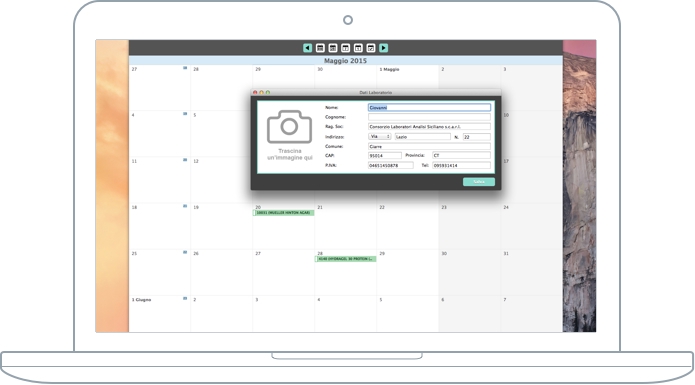The height and width of the screenshot is (385, 695).
Task: Click week number badge in the day 25 cell
Action: 185,252
